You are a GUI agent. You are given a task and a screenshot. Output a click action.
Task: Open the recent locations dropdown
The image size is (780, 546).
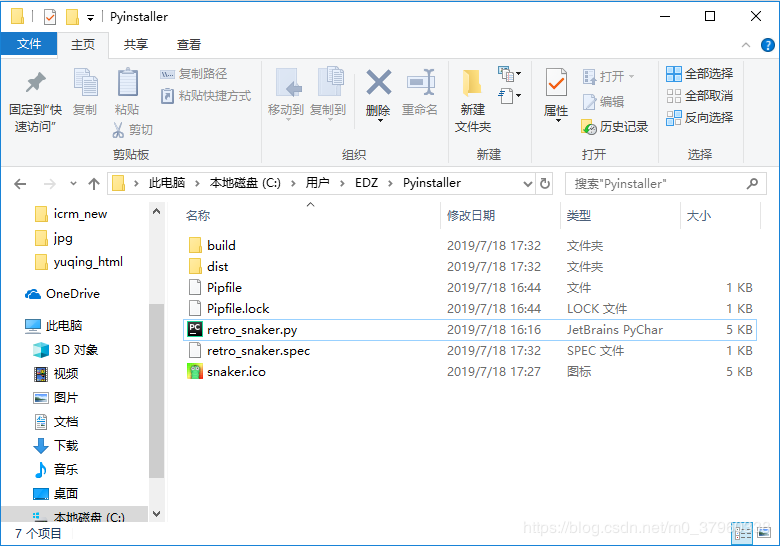pyautogui.click(x=73, y=183)
